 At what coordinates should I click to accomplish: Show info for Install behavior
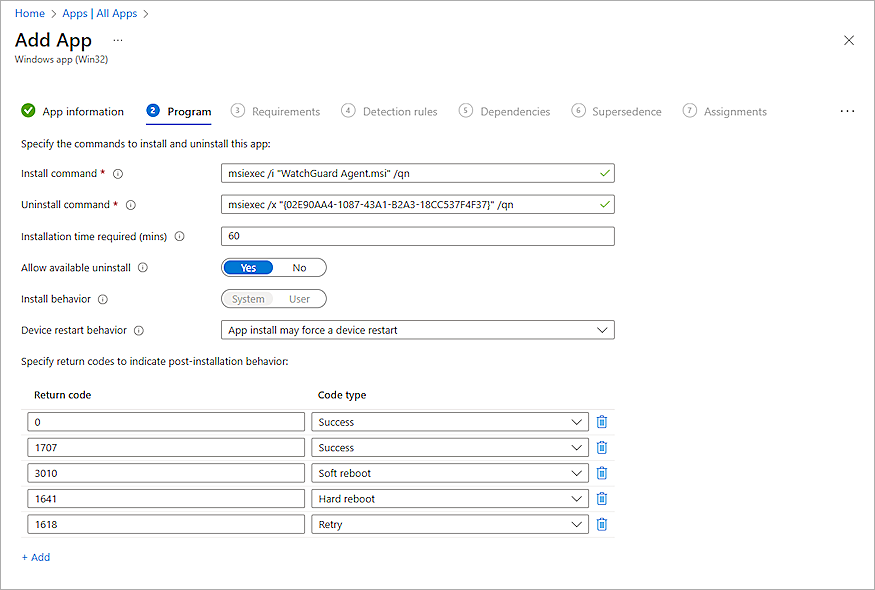point(103,300)
